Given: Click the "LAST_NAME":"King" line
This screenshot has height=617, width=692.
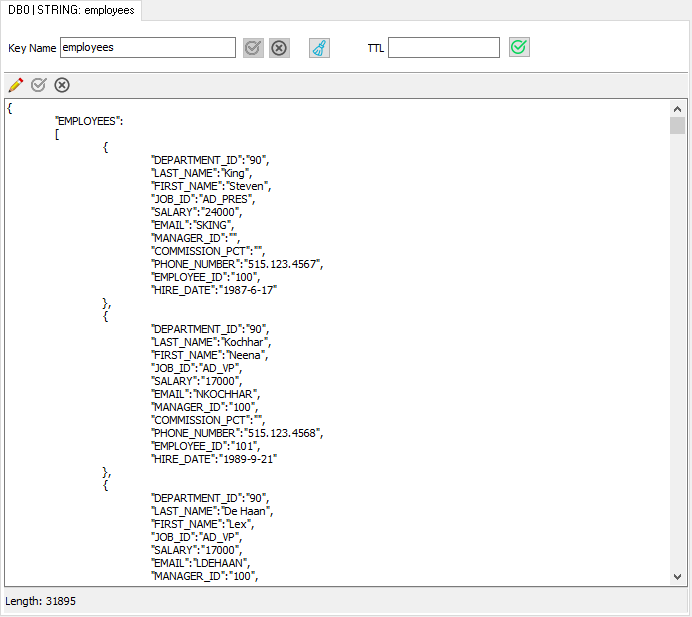Looking at the screenshot, I should point(201,173).
